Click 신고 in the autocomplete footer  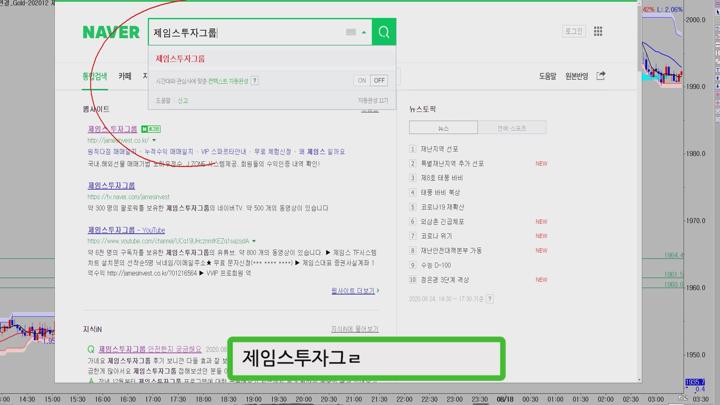click(x=183, y=101)
